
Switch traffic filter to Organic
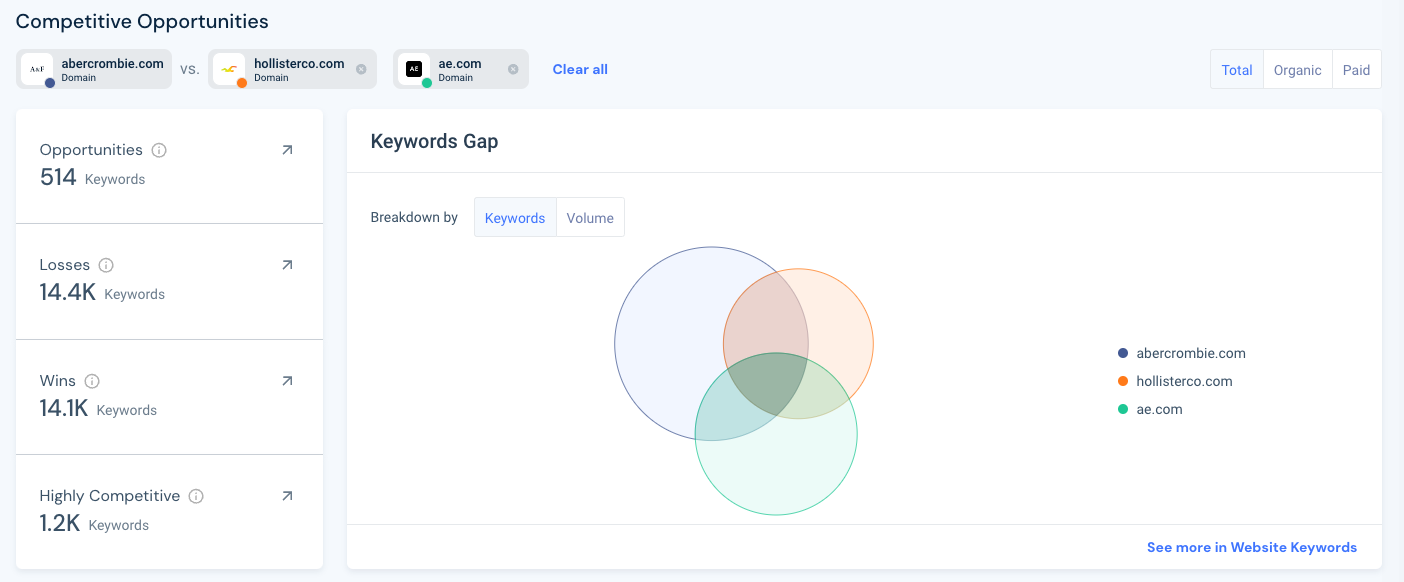point(1298,70)
